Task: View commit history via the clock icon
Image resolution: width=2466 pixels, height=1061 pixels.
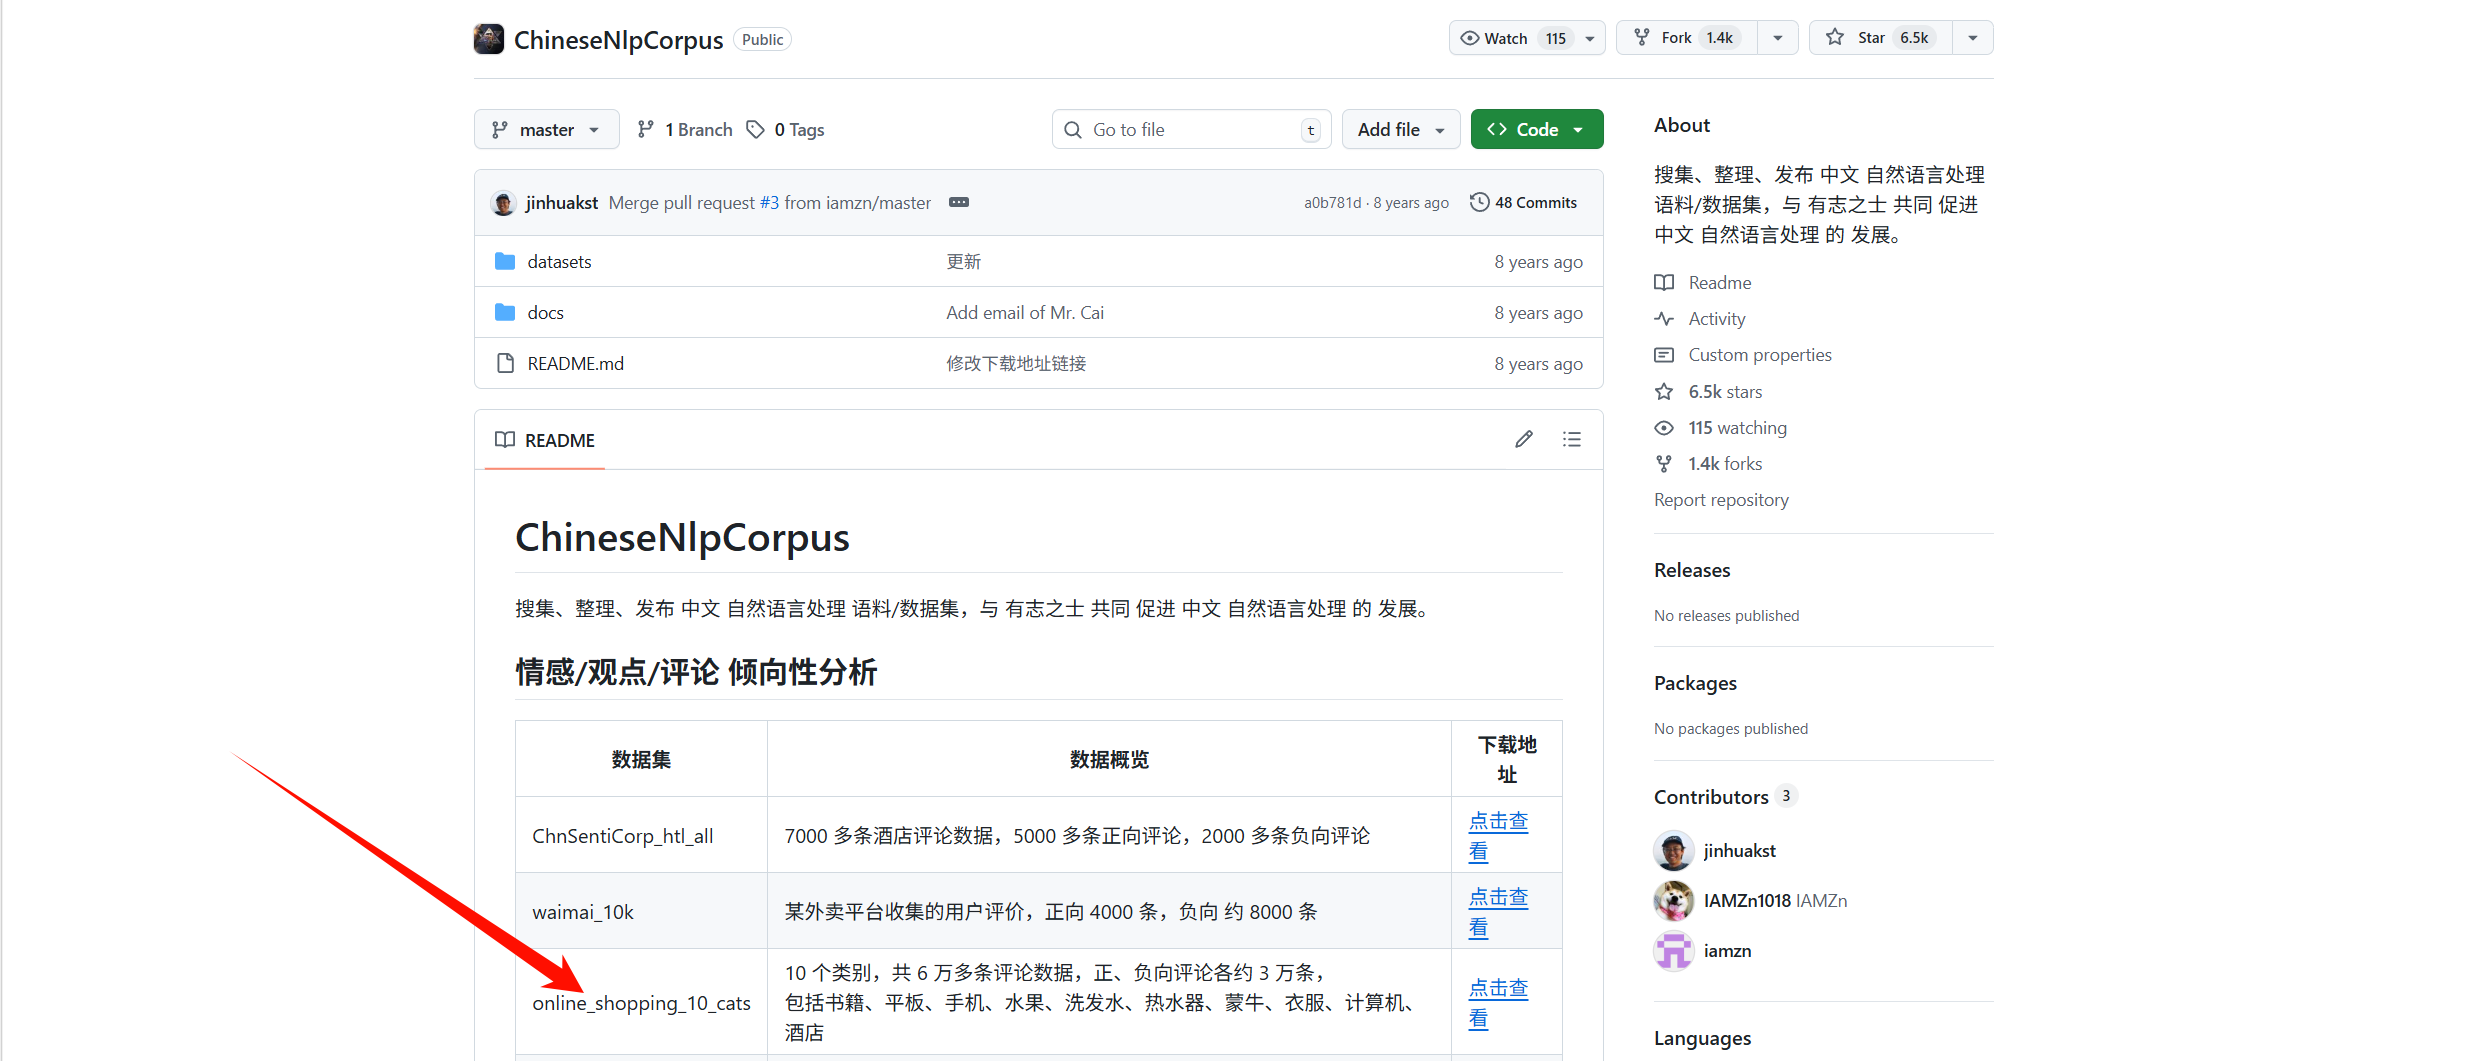Action: coord(1480,201)
